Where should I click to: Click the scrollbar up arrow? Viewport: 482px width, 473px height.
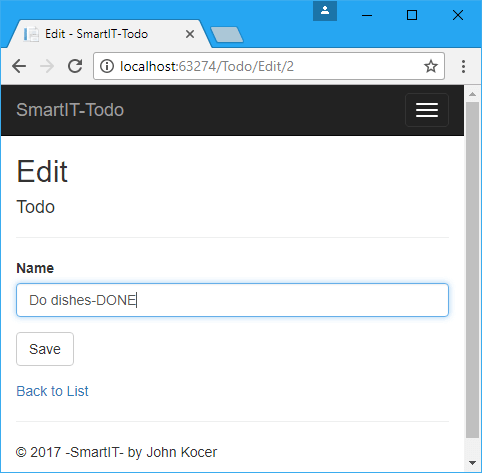472,94
